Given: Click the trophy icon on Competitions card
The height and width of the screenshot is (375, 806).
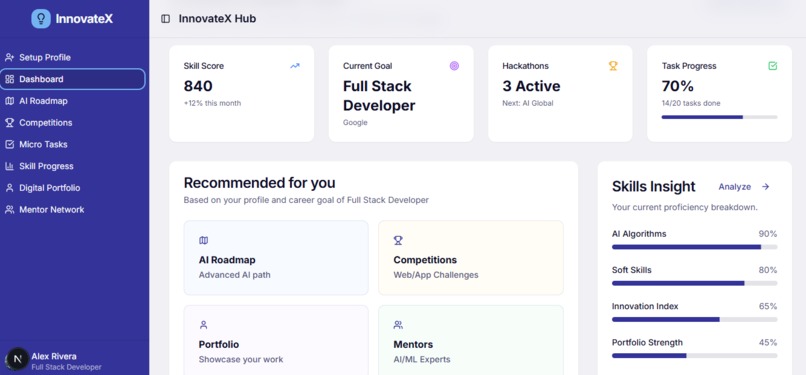Looking at the screenshot, I should [x=398, y=240].
